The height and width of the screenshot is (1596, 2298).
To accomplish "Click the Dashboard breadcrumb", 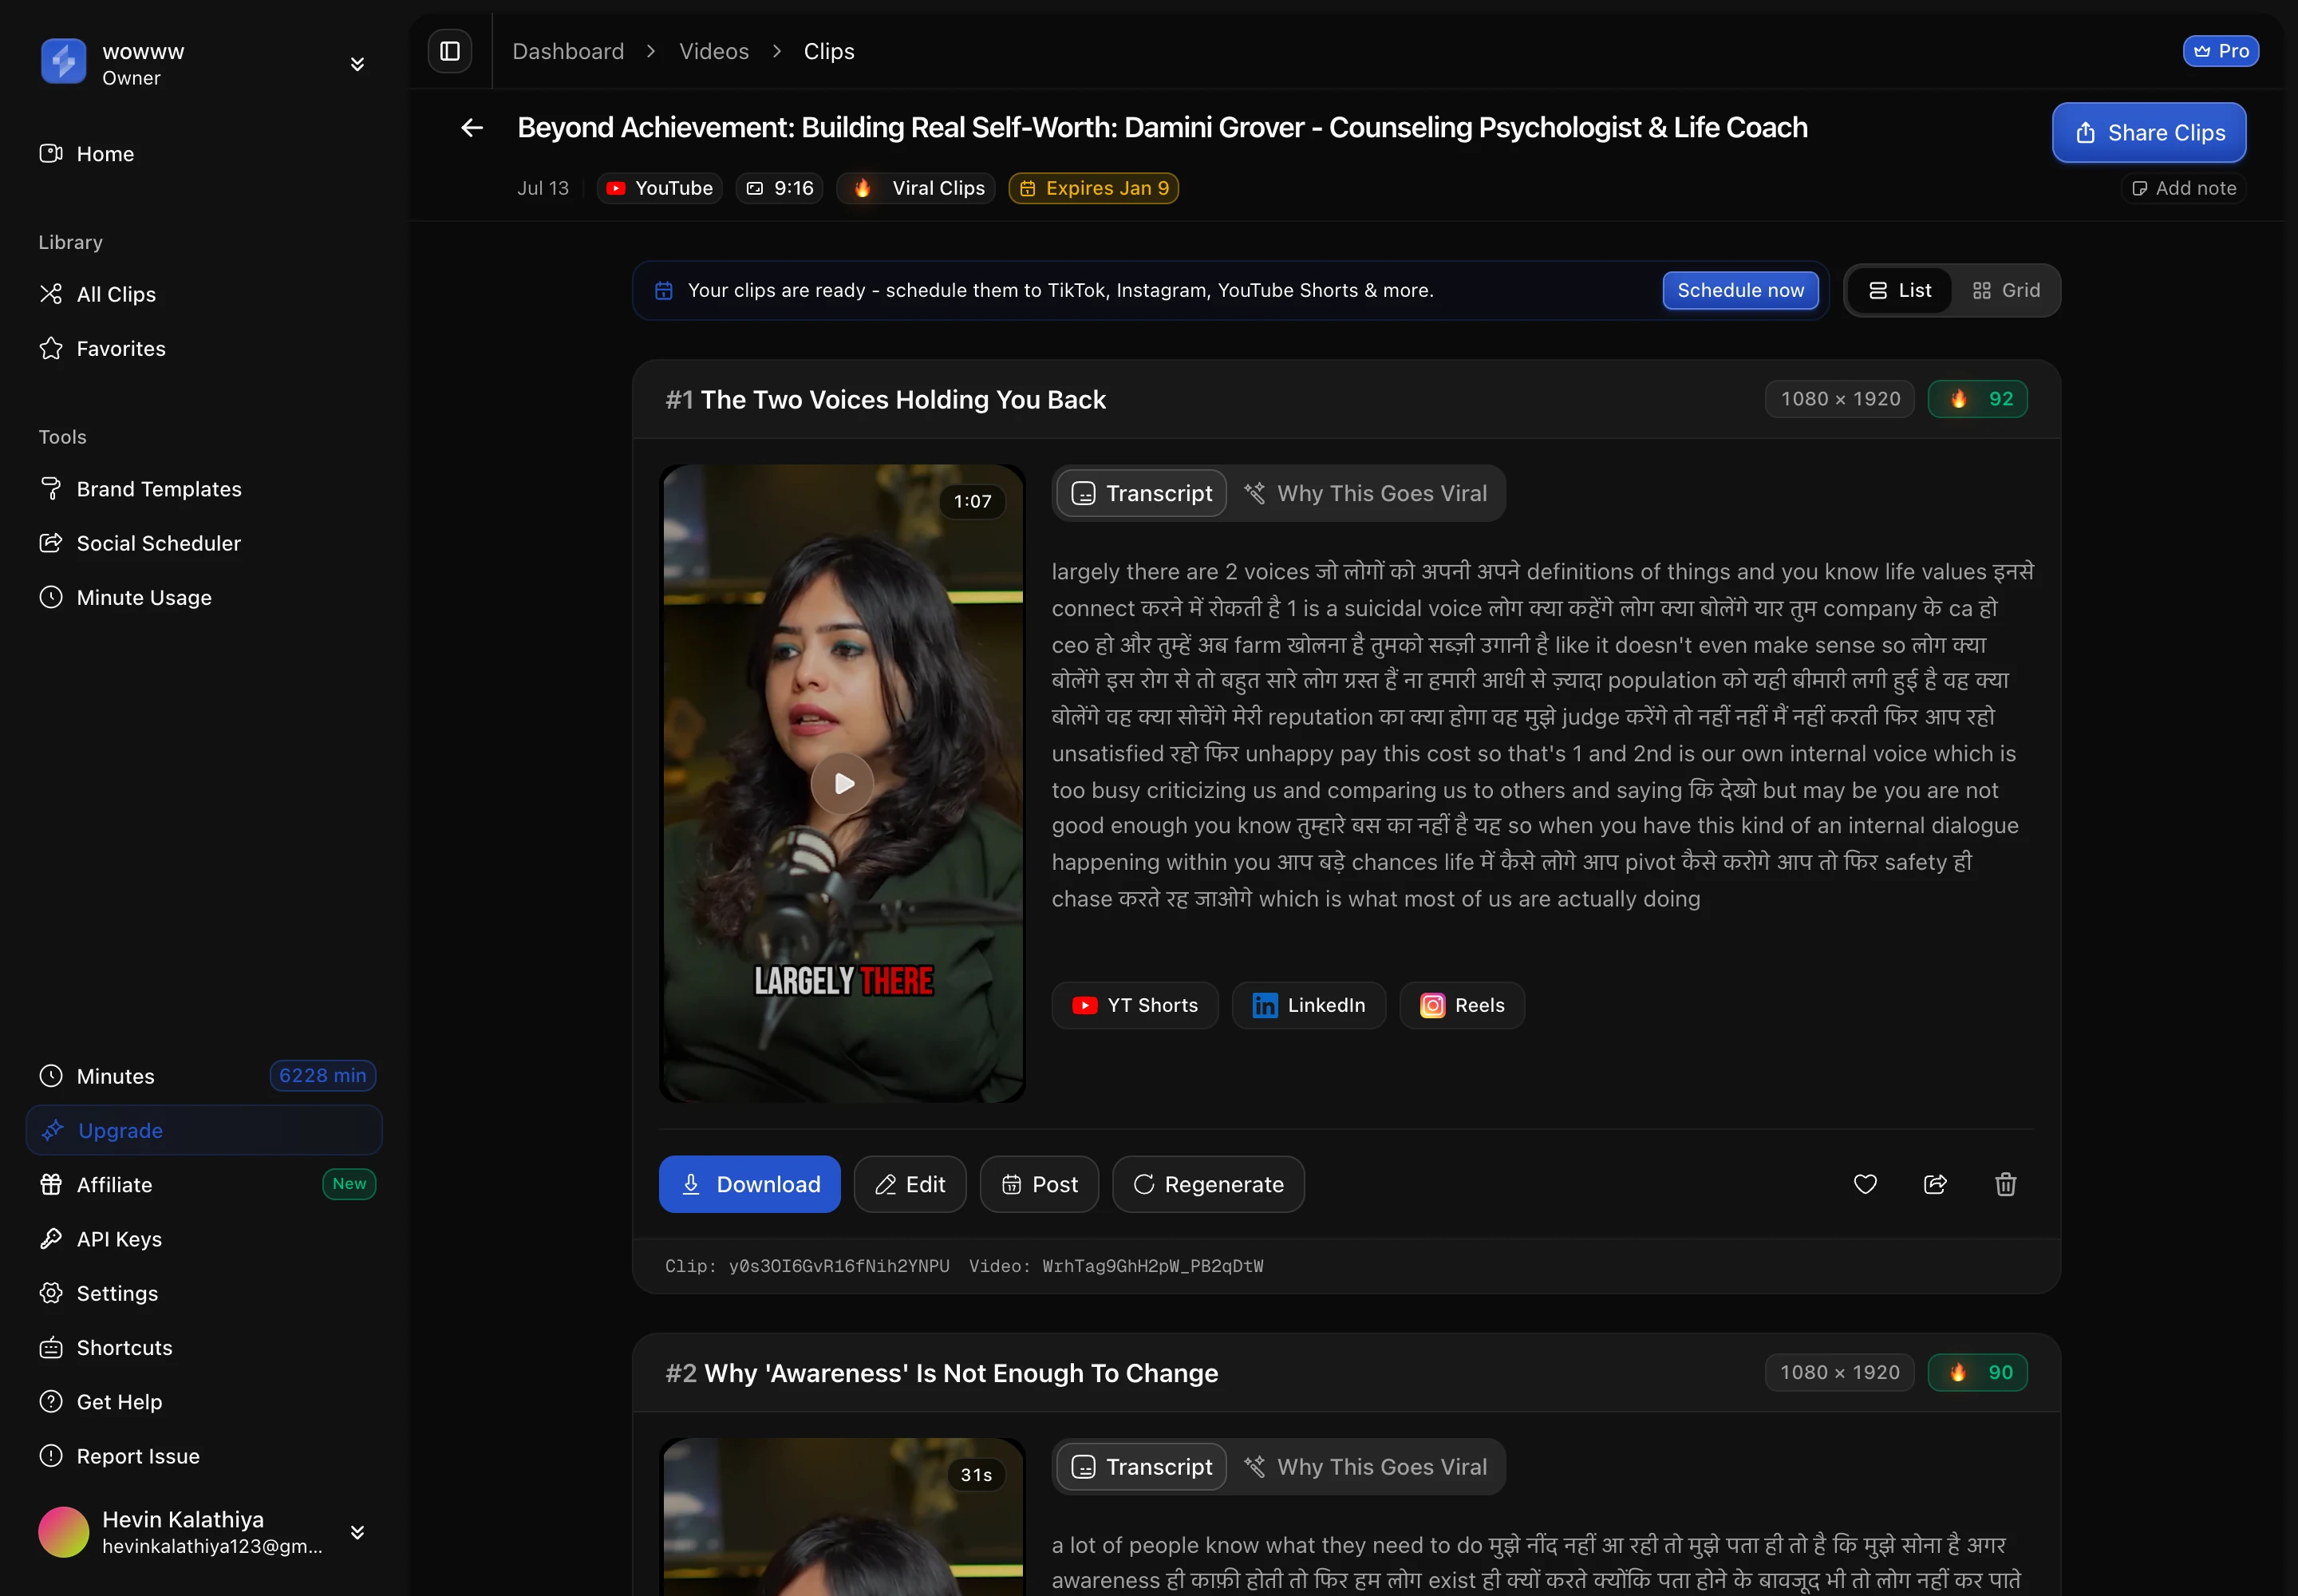I will [x=568, y=51].
